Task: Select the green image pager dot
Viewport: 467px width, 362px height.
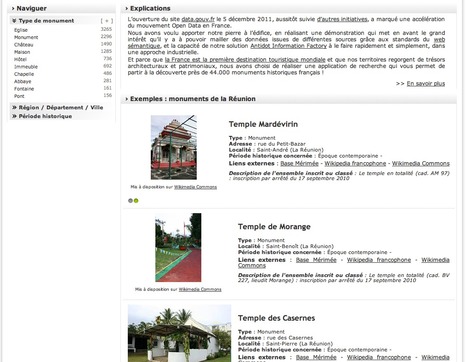Action: (x=136, y=201)
